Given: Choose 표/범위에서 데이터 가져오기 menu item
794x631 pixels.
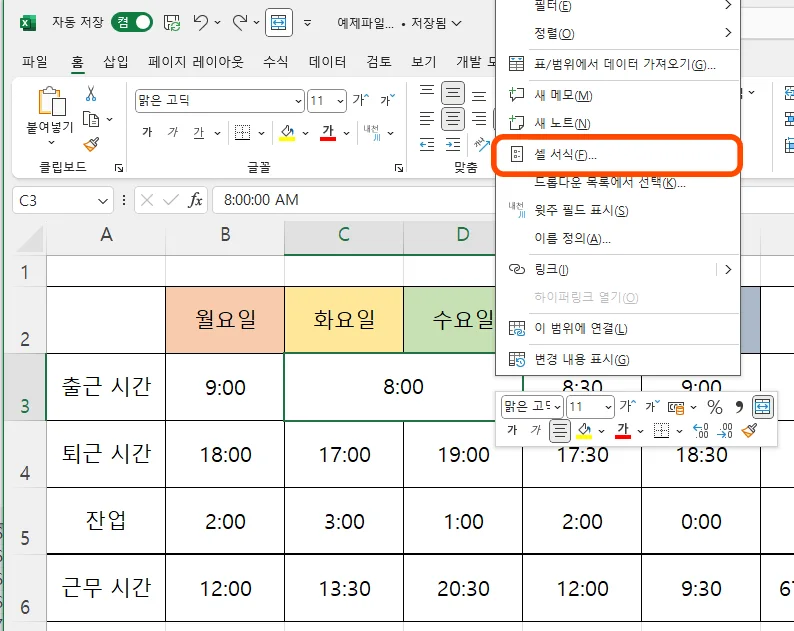Looking at the screenshot, I should (617, 64).
